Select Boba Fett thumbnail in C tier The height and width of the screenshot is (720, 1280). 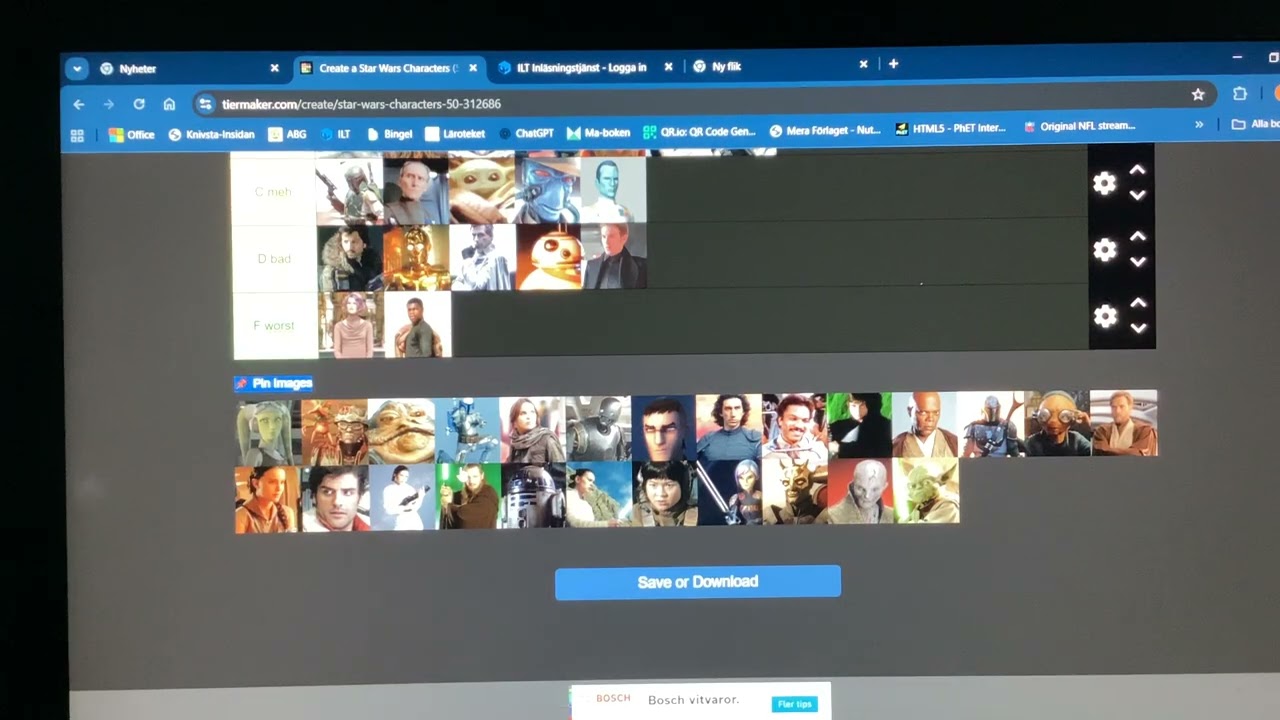pos(350,189)
